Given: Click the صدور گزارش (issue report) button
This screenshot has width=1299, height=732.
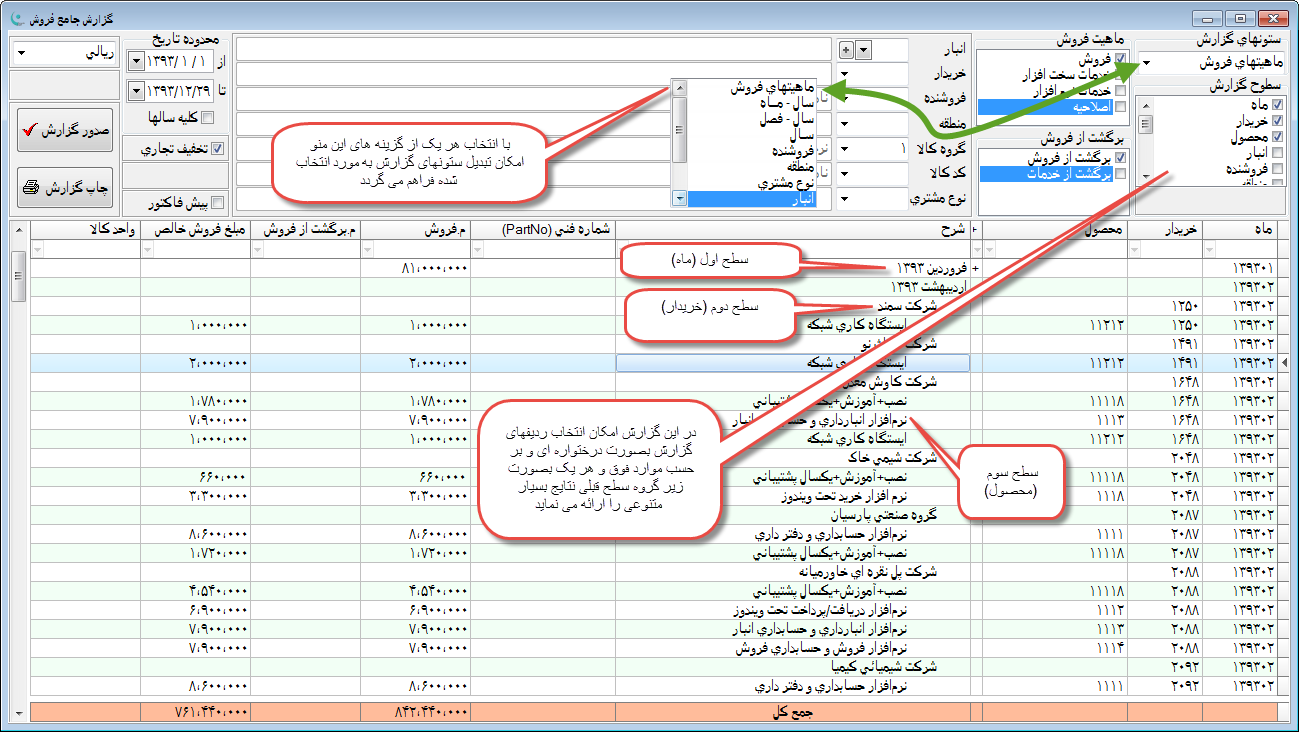Looking at the screenshot, I should point(65,130).
